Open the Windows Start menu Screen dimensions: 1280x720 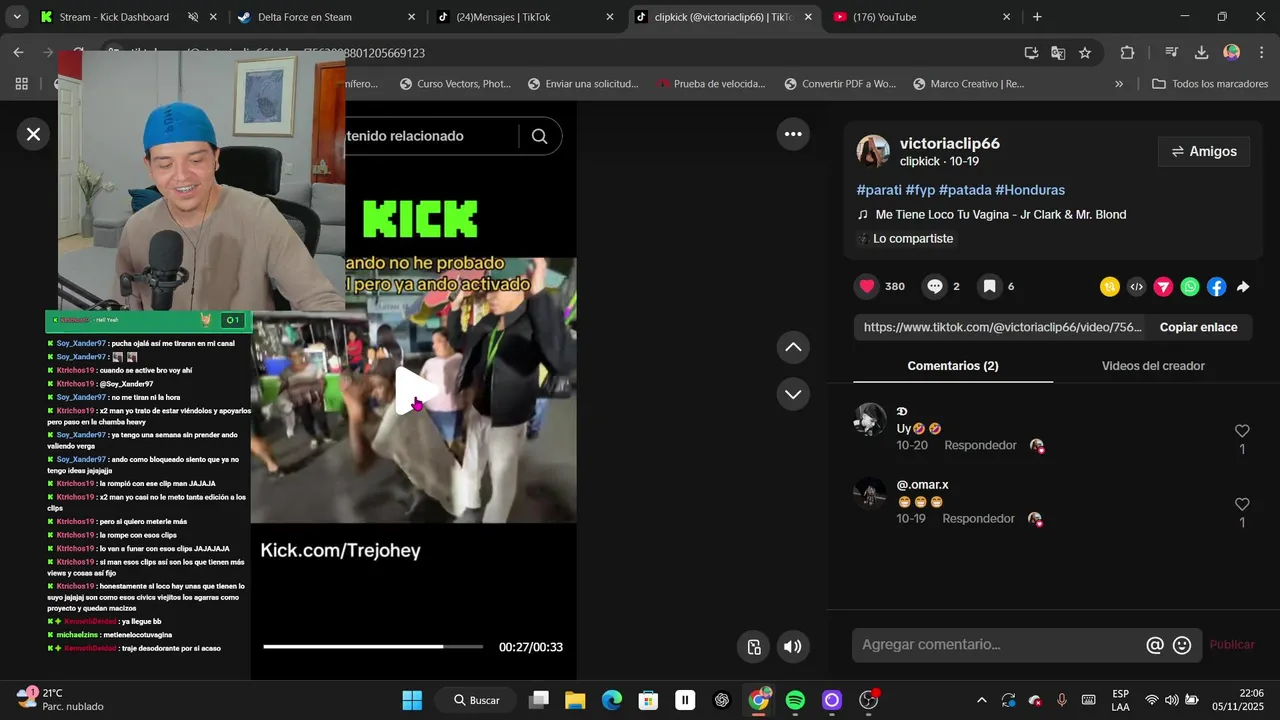click(412, 700)
